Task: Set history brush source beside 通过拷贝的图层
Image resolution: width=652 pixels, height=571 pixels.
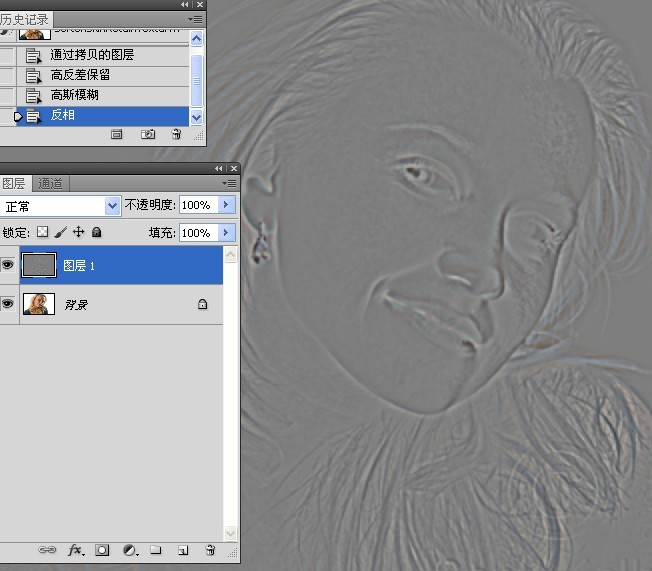Action: 7,55
